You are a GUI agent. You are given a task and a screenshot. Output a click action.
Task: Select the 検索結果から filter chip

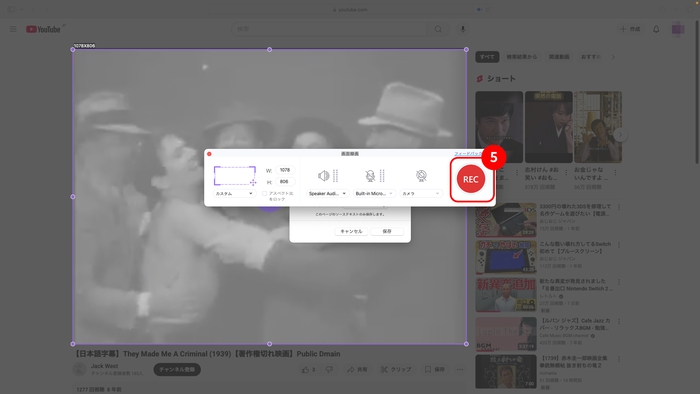point(521,57)
